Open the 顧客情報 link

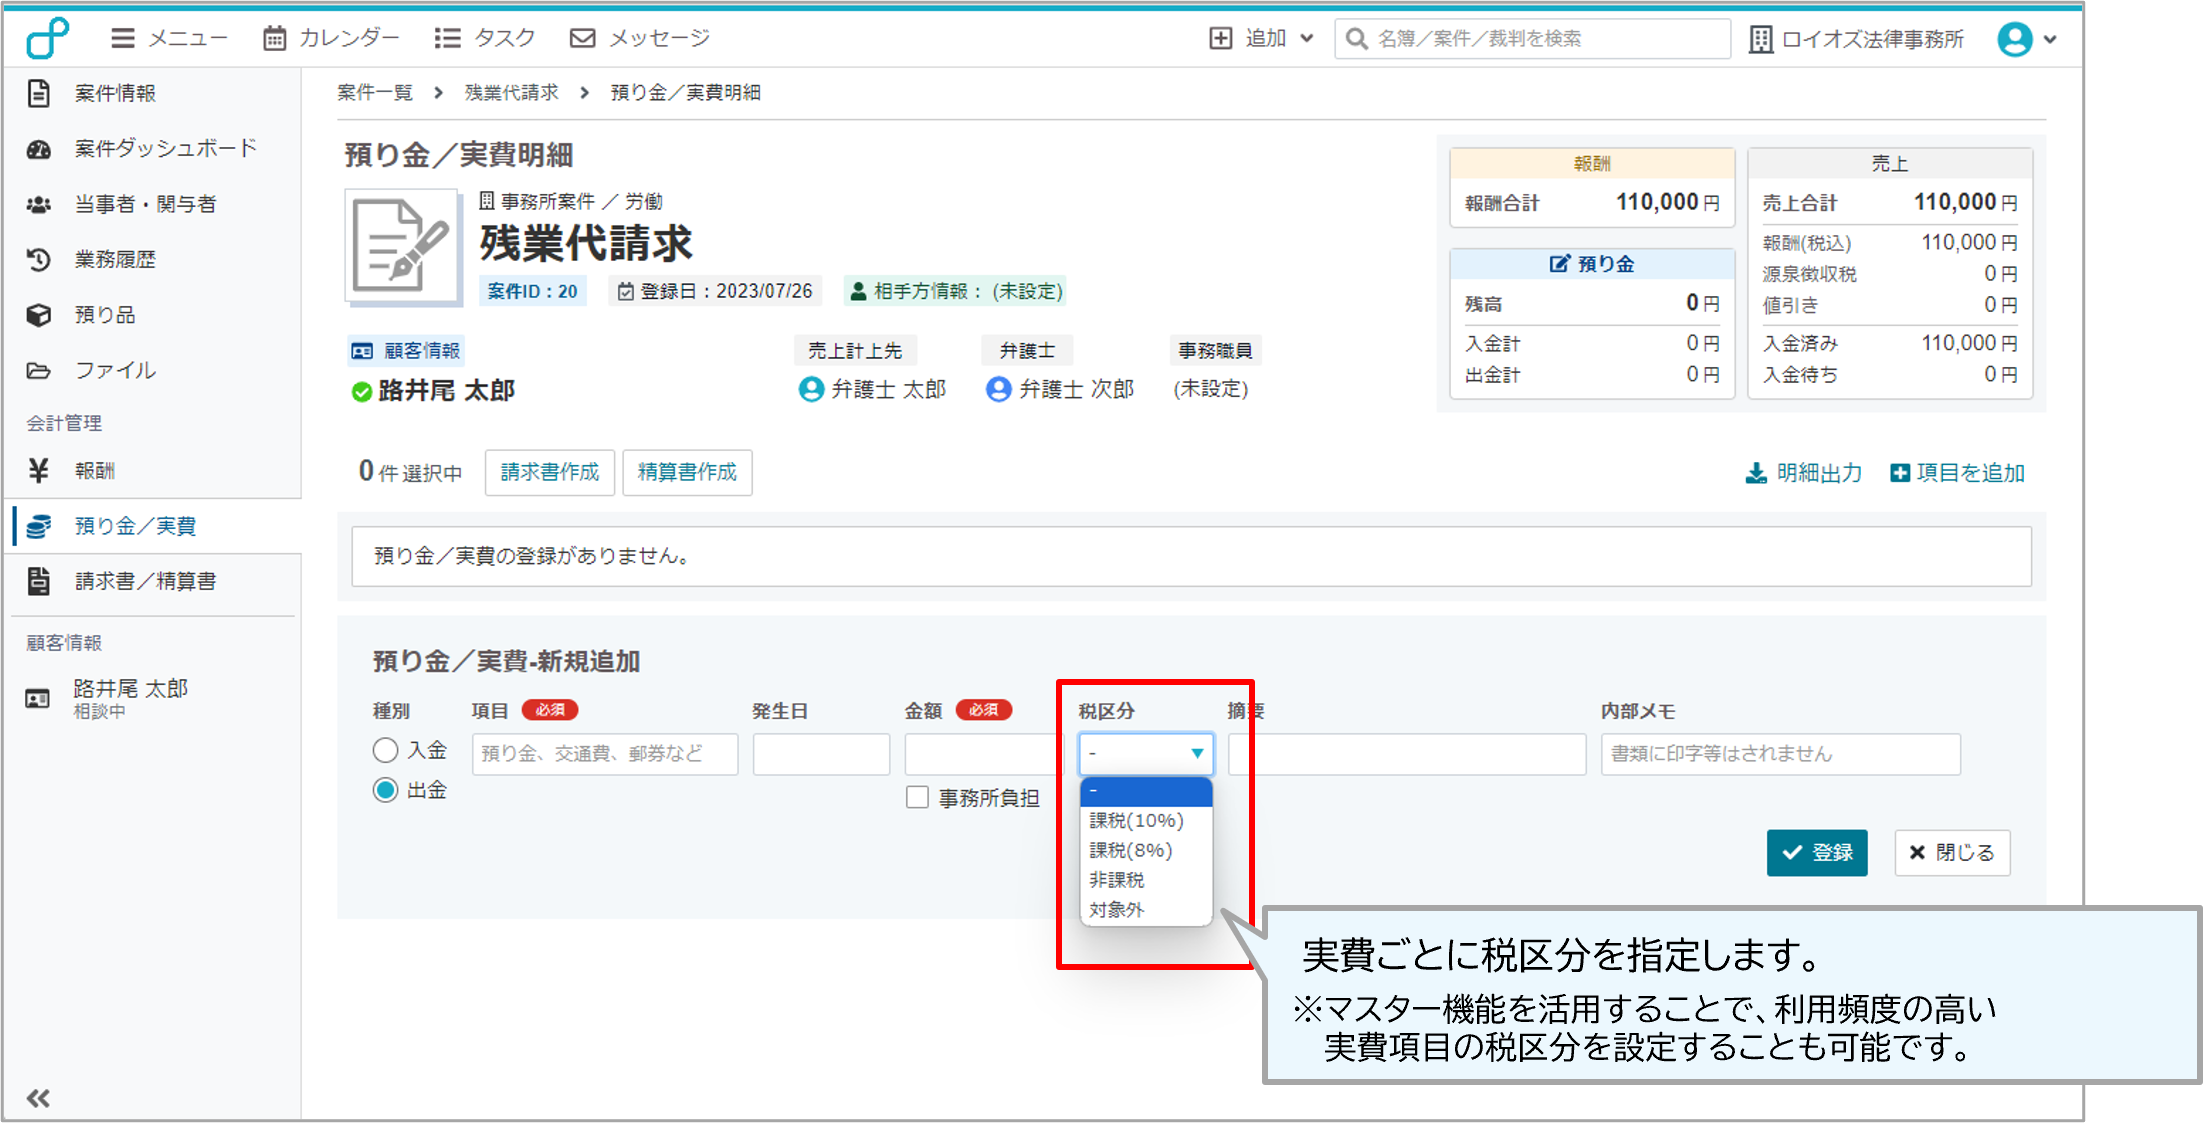pyautogui.click(x=406, y=351)
